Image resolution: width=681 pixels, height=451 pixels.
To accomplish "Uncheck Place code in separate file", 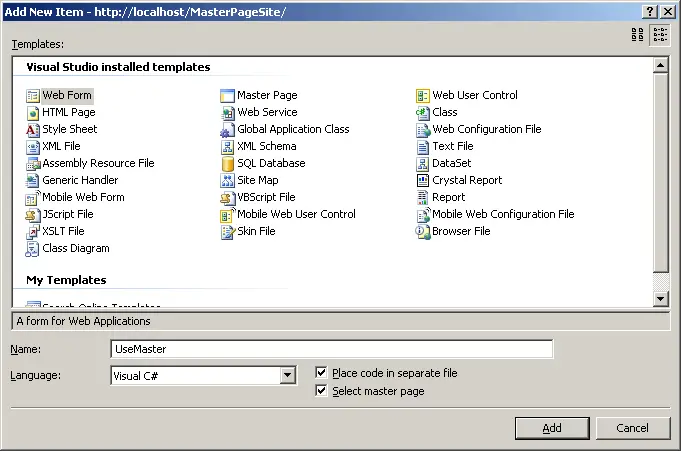I will 321,373.
